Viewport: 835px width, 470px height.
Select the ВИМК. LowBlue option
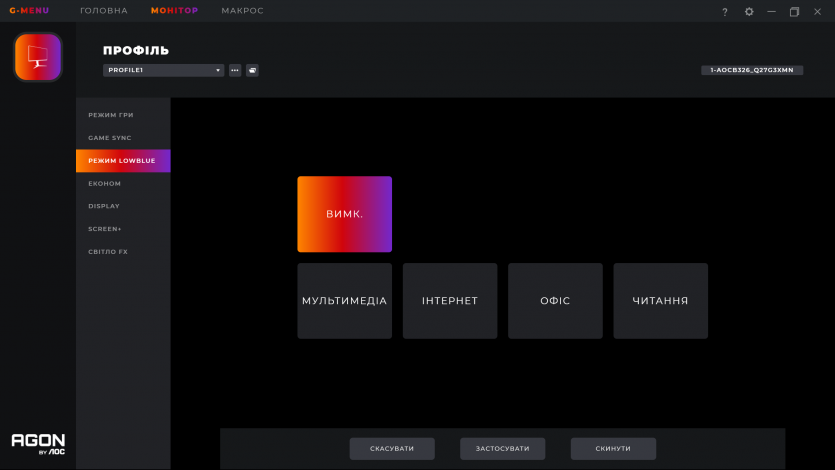click(344, 214)
